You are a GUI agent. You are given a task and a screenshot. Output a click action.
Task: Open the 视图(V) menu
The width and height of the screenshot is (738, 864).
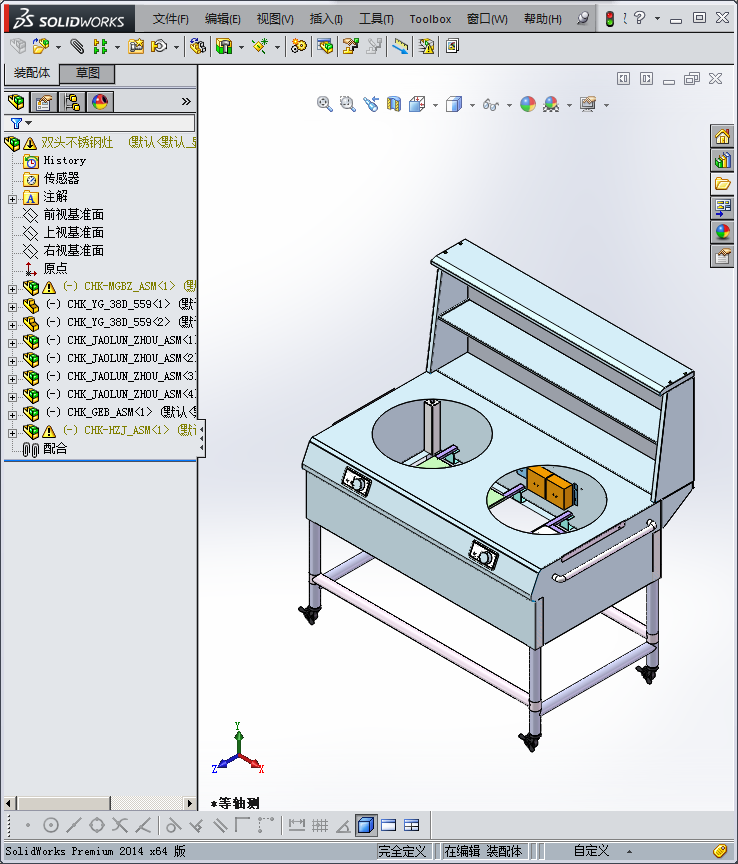(275, 19)
